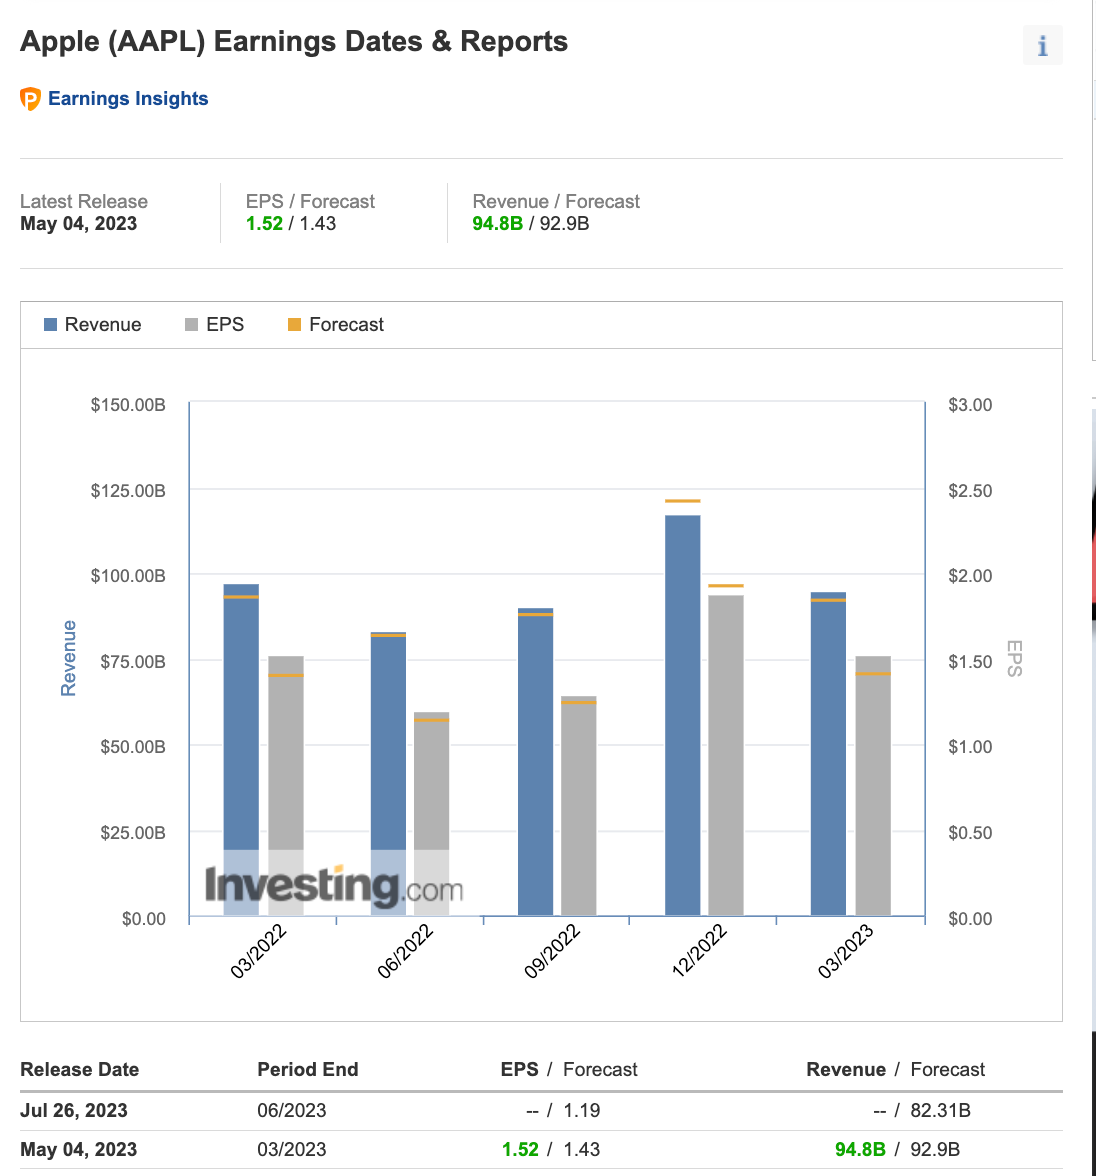
Task: Click the orange Forecast legend color square
Action: click(295, 325)
